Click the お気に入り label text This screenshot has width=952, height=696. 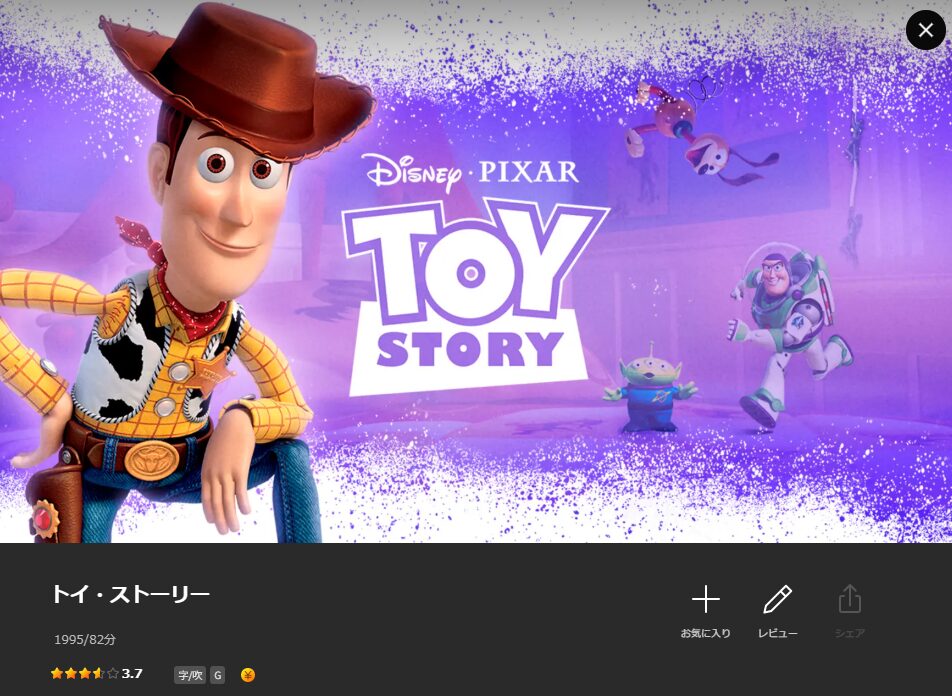[x=706, y=633]
